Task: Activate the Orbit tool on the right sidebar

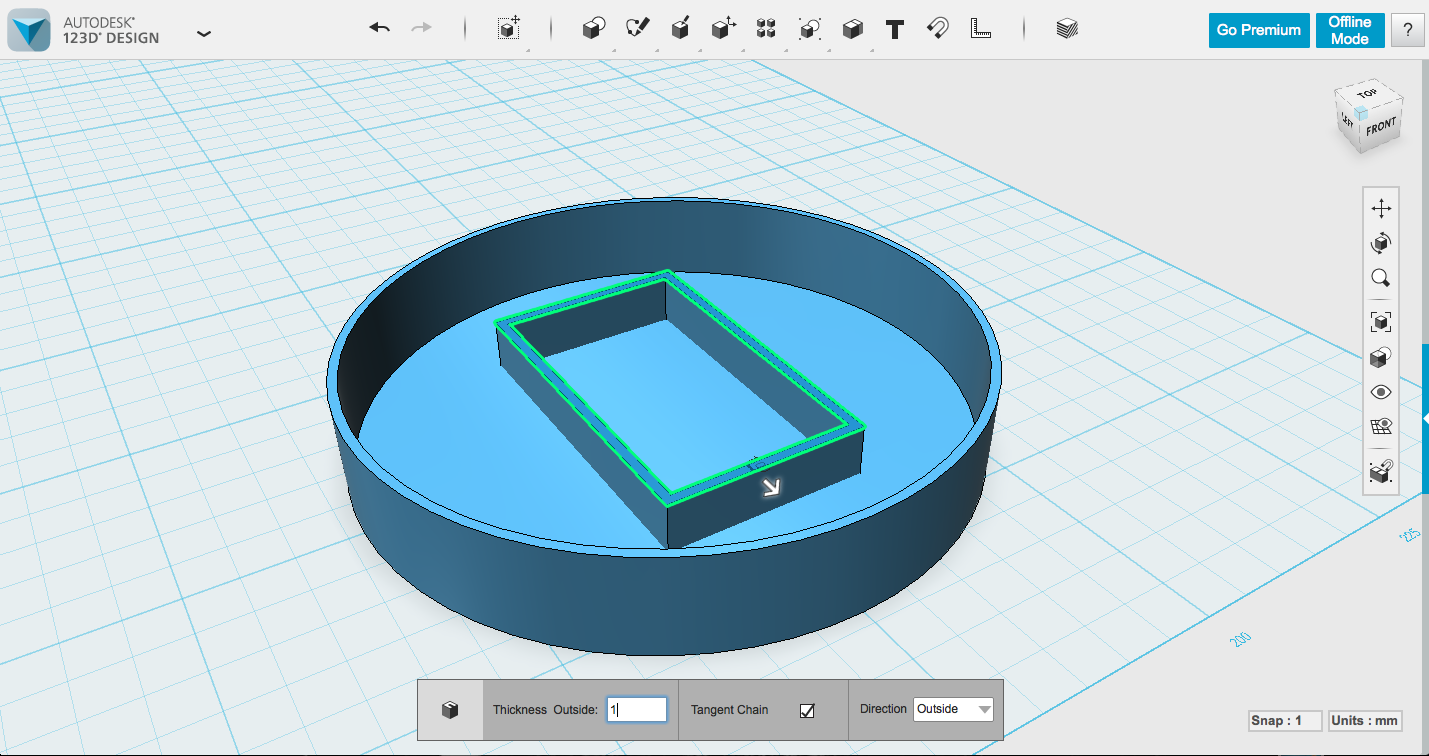Action: pos(1381,242)
